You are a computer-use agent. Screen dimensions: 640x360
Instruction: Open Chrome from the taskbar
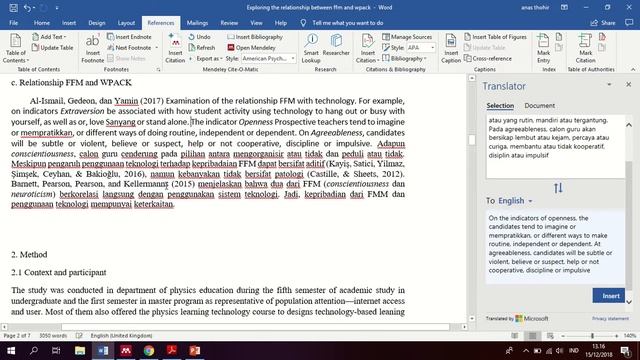pos(149,351)
